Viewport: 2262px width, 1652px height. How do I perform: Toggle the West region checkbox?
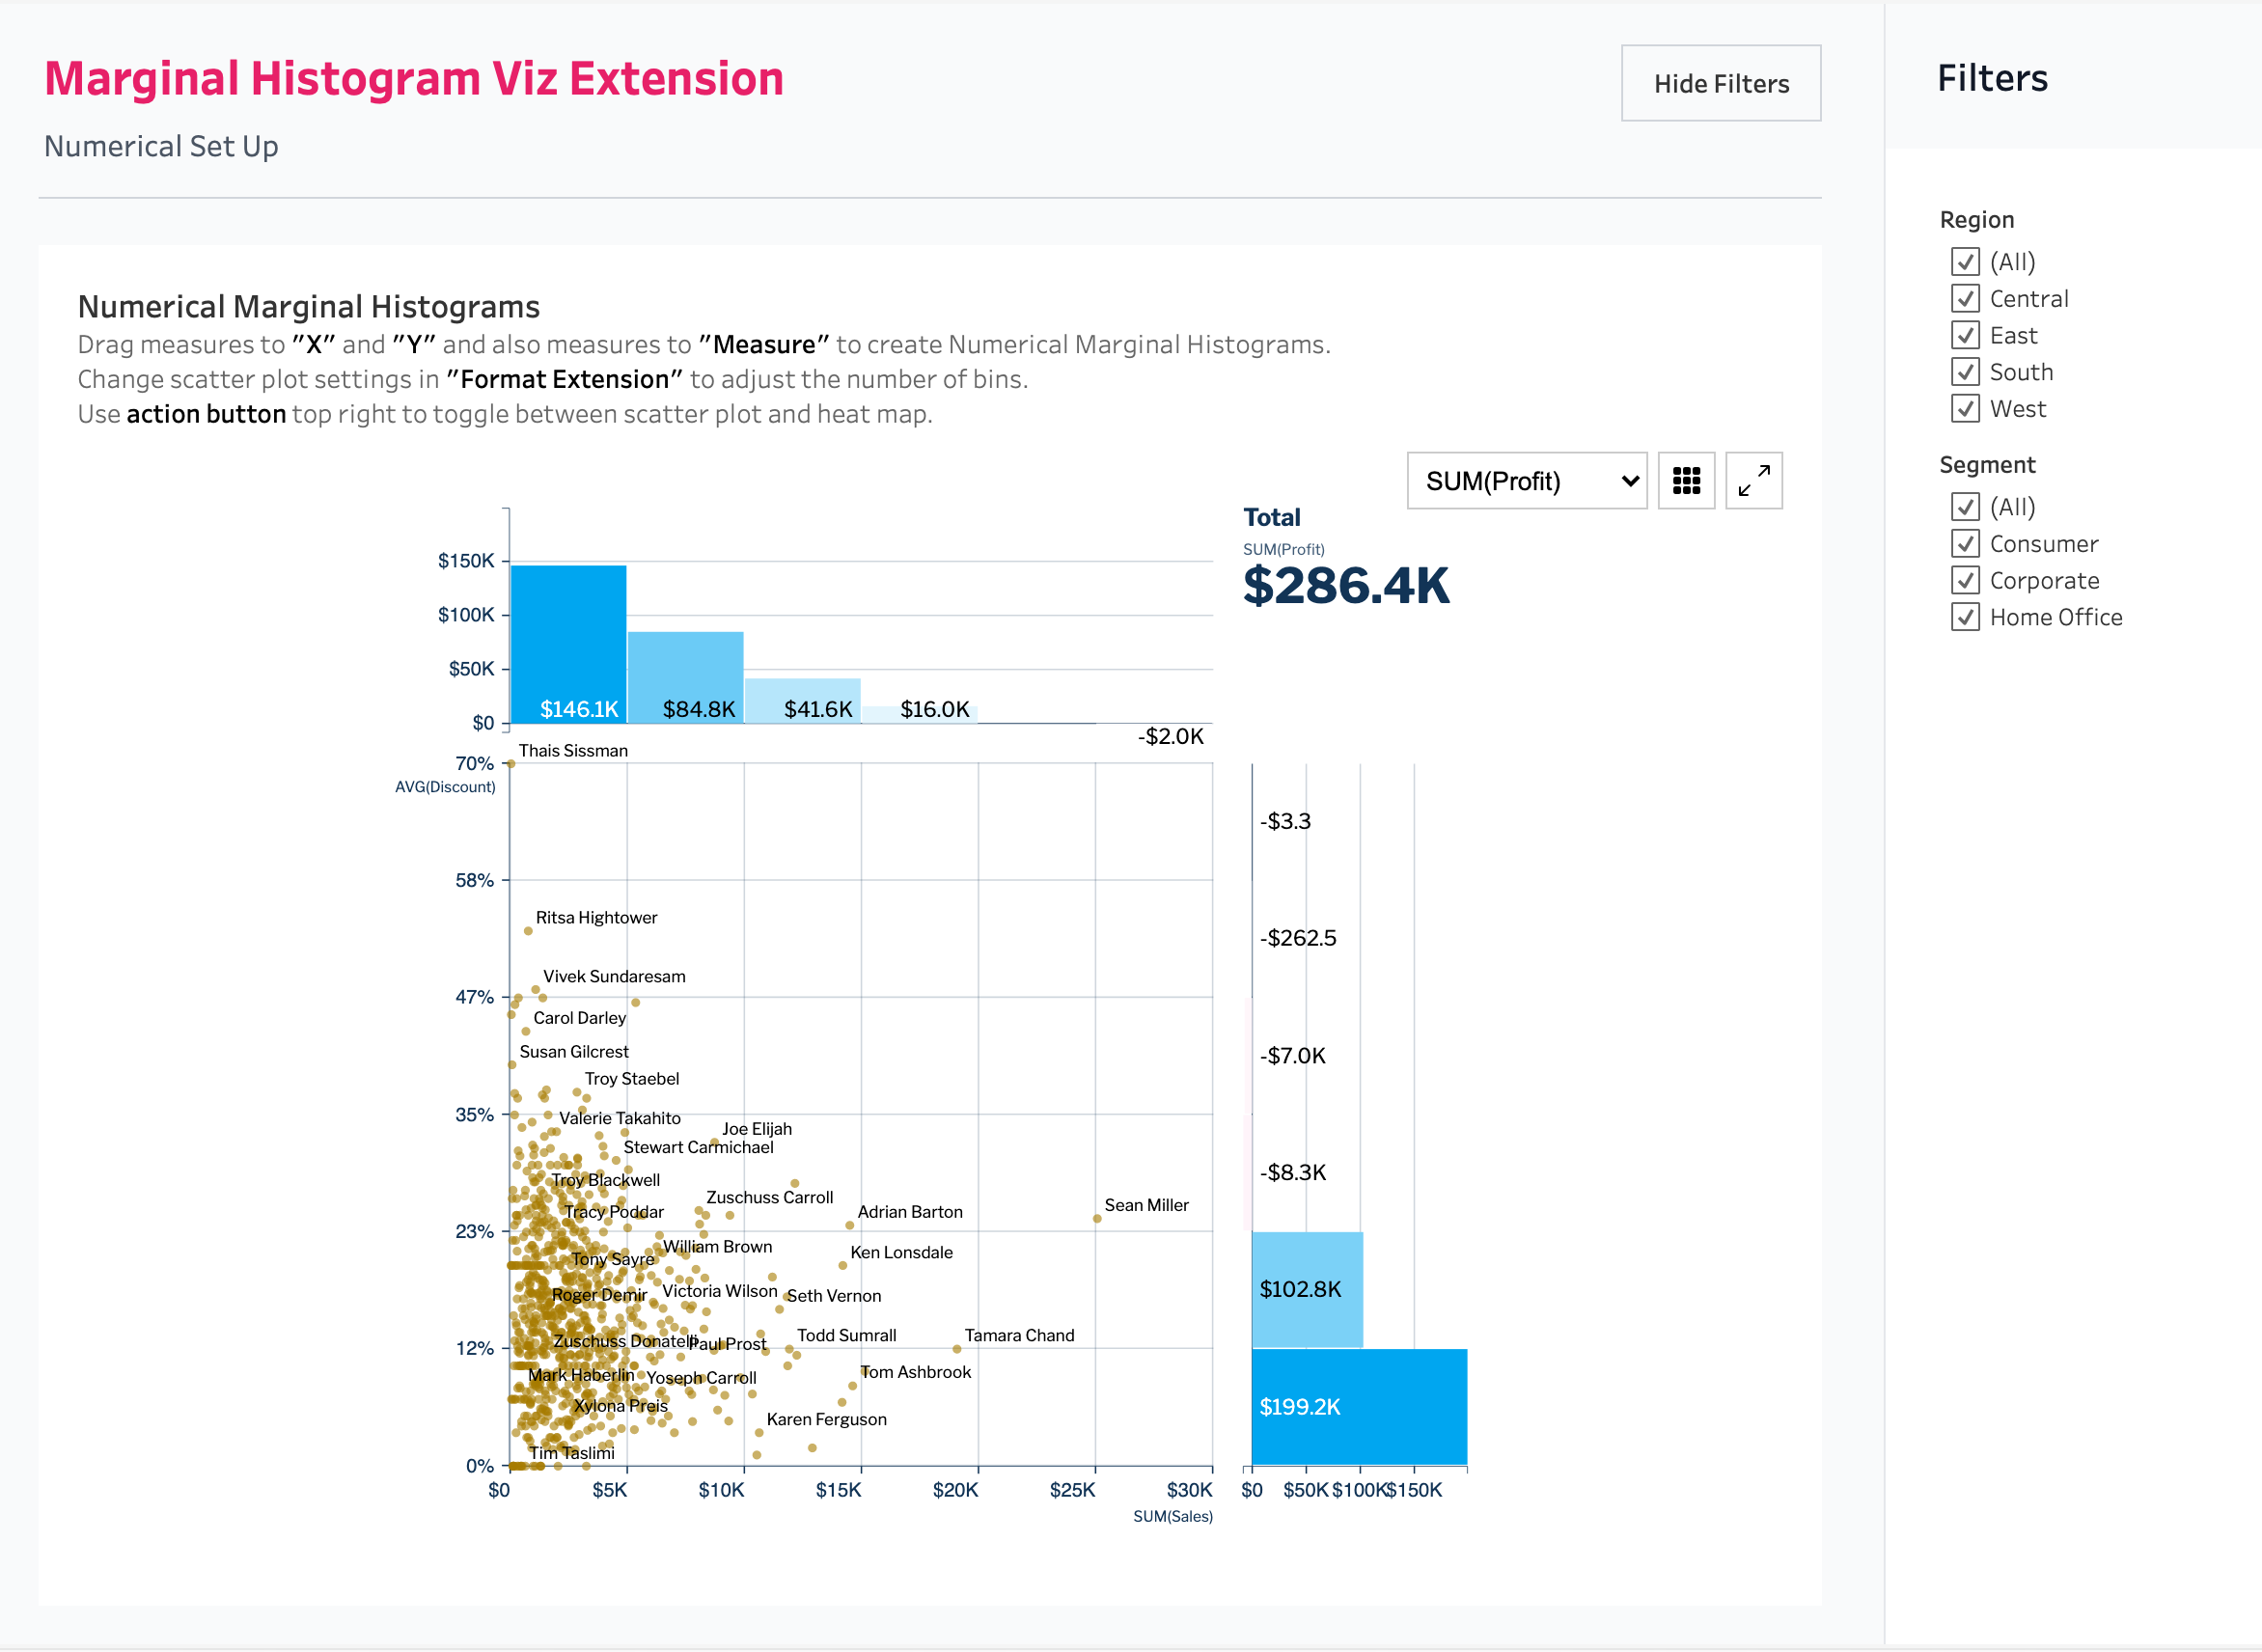pyautogui.click(x=1964, y=408)
